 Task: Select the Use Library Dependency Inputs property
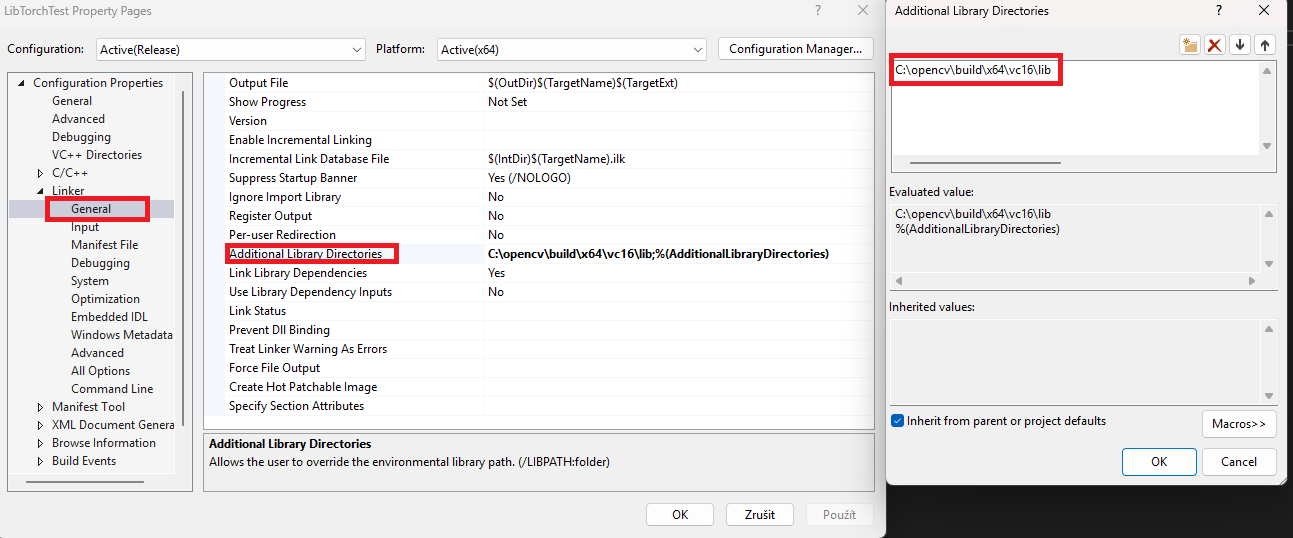point(310,292)
